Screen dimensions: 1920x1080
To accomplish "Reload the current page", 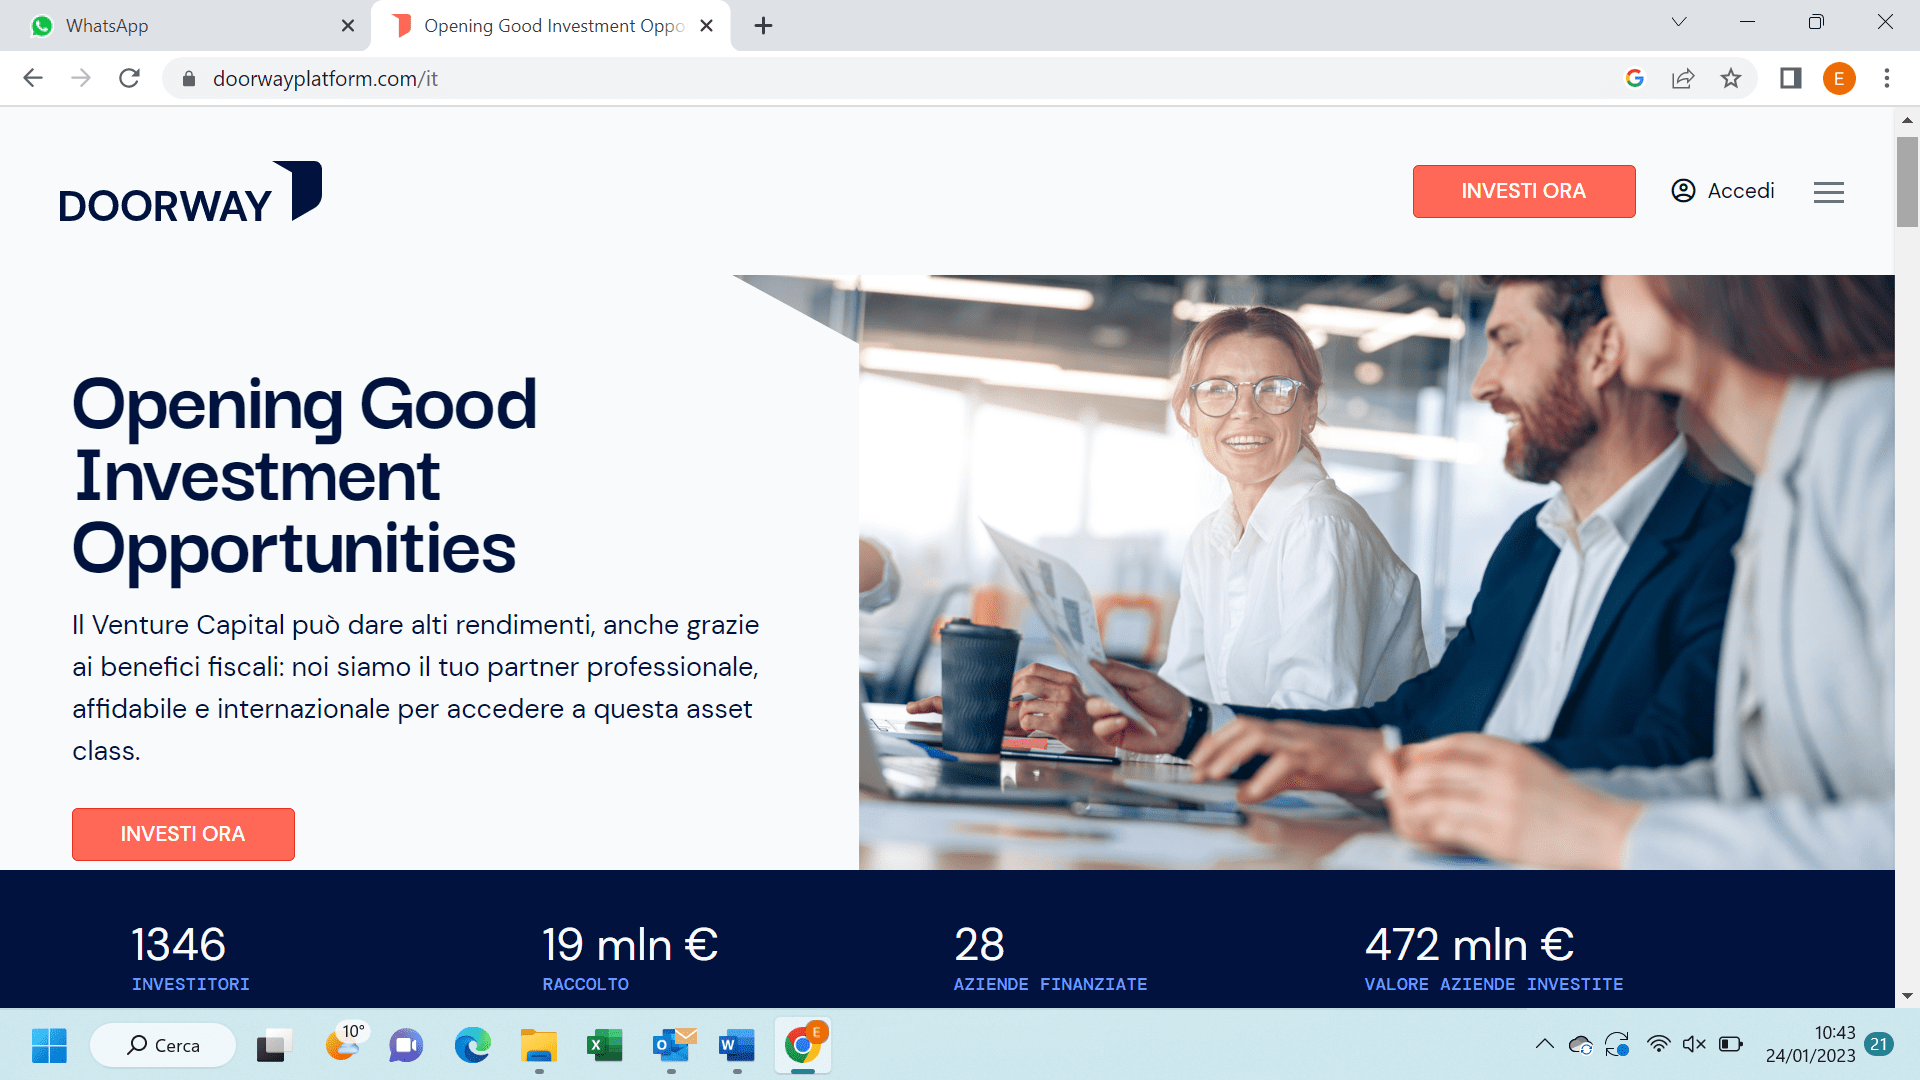I will click(x=129, y=79).
